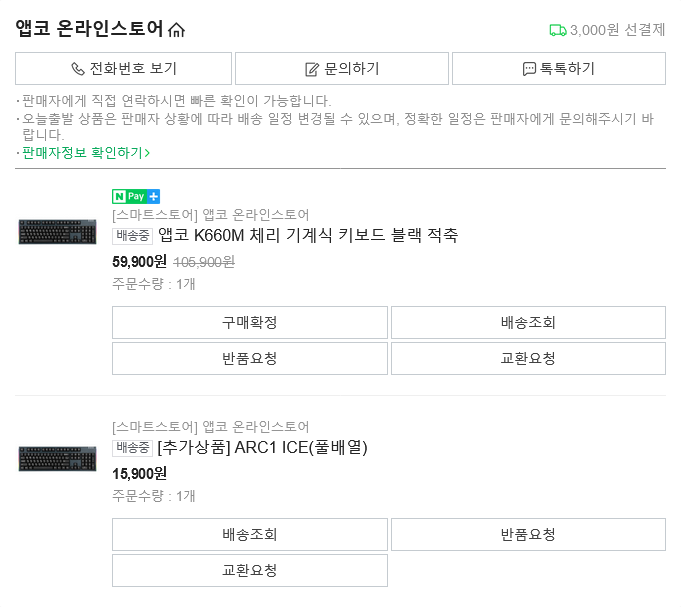Click the home icon beside 앱코 온라인스토어
Image resolution: width=681 pixels, height=607 pixels.
177,30
